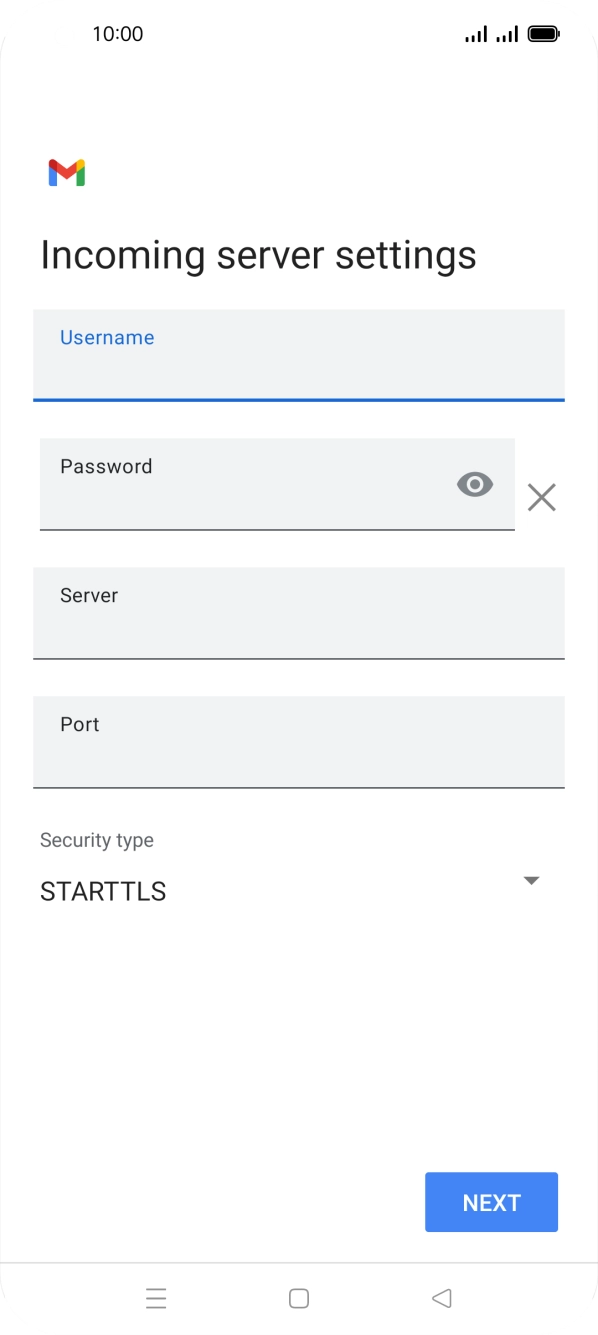598x1335 pixels.
Task: Tap the Port field
Action: (x=299, y=742)
